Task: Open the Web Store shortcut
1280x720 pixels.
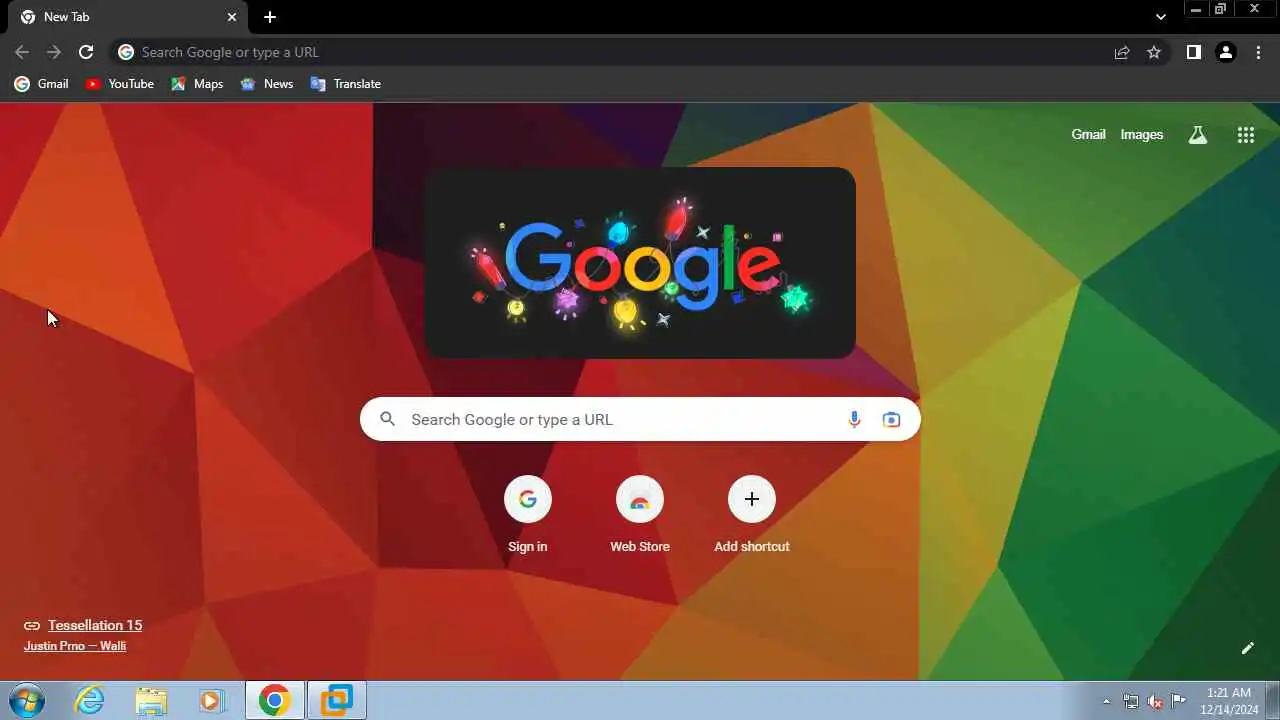Action: [x=640, y=515]
